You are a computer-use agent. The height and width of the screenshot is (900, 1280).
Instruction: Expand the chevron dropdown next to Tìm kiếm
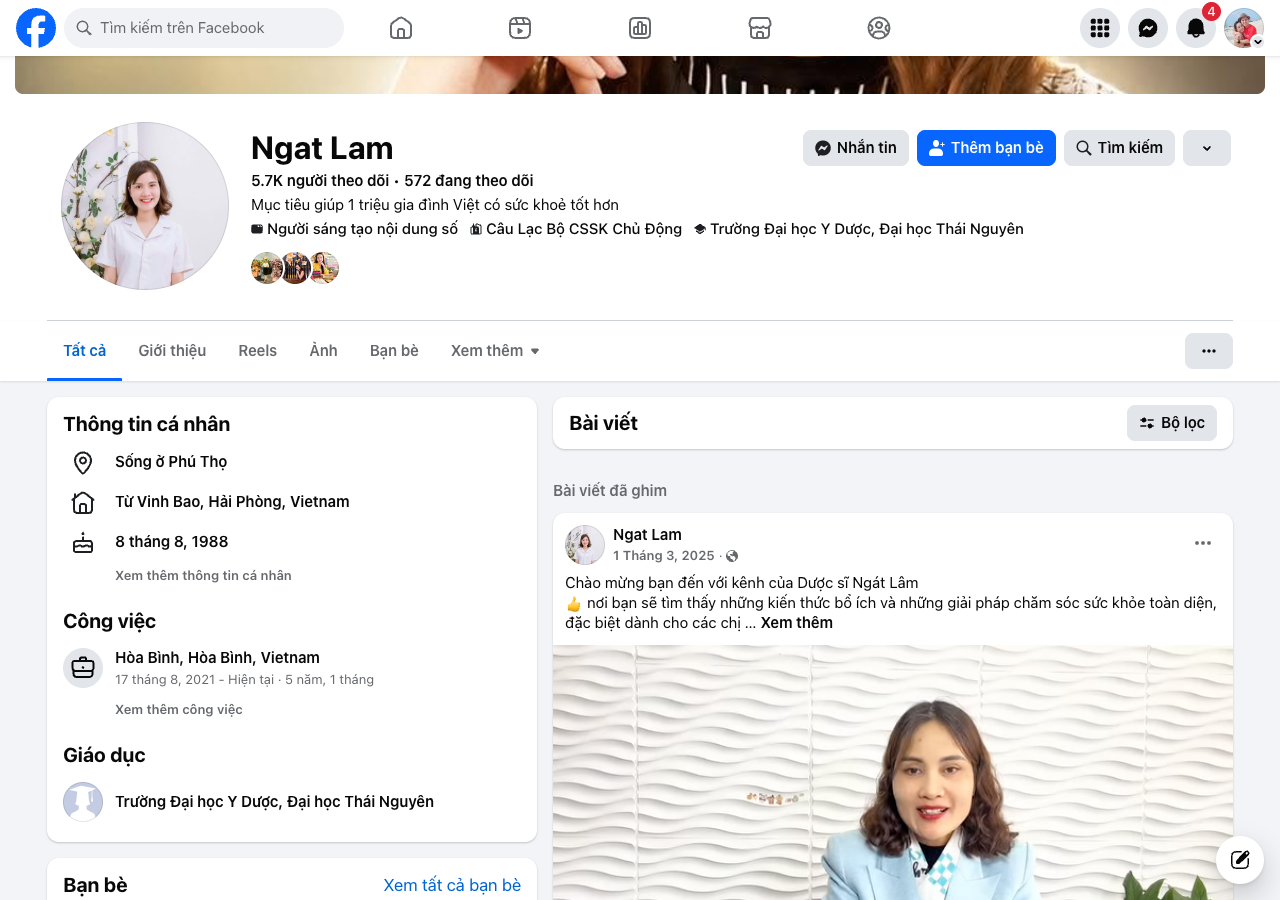(x=1207, y=148)
